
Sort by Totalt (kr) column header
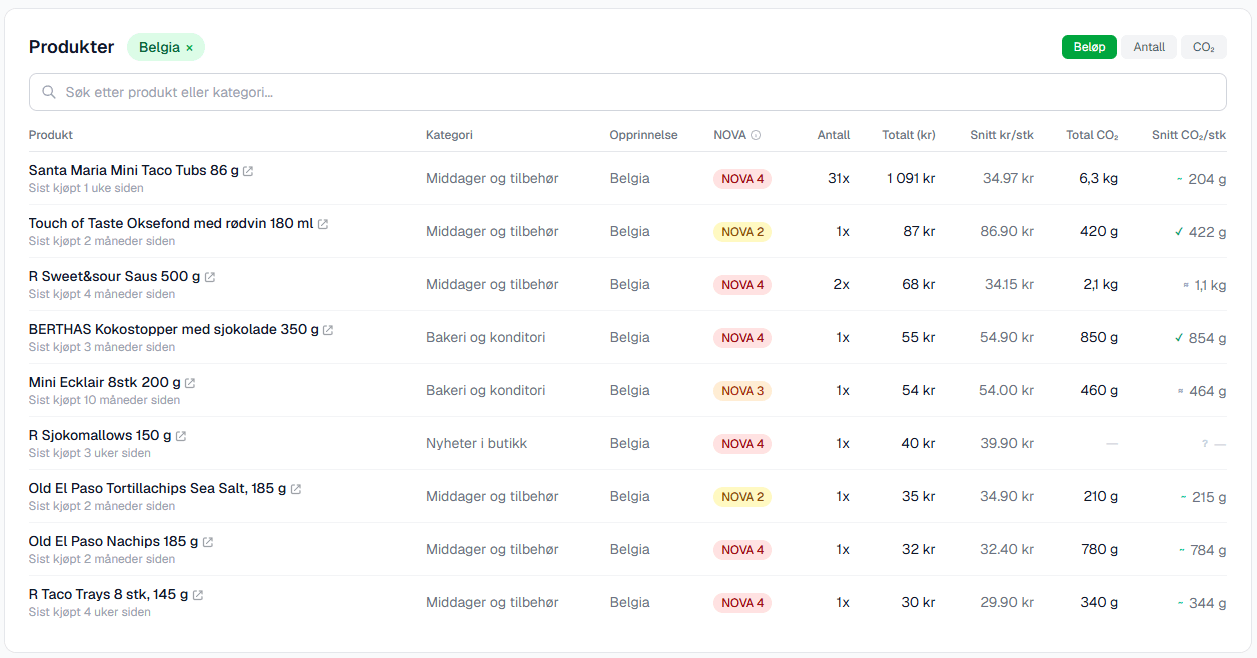coord(908,135)
